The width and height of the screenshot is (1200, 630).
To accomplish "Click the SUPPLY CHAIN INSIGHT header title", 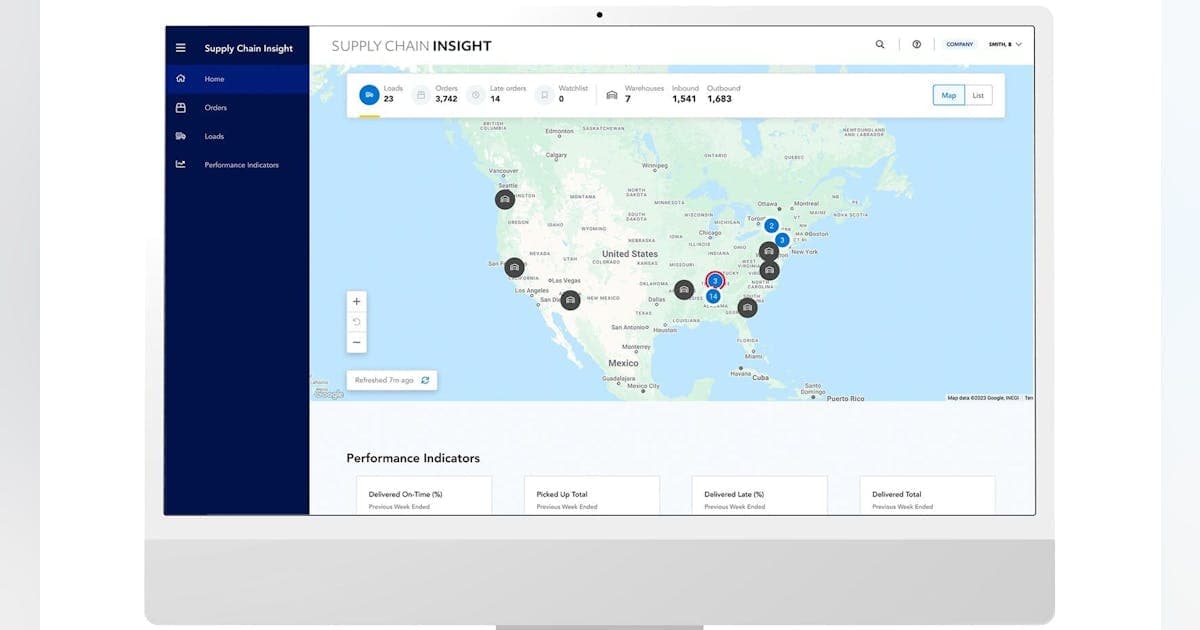I will (x=412, y=46).
